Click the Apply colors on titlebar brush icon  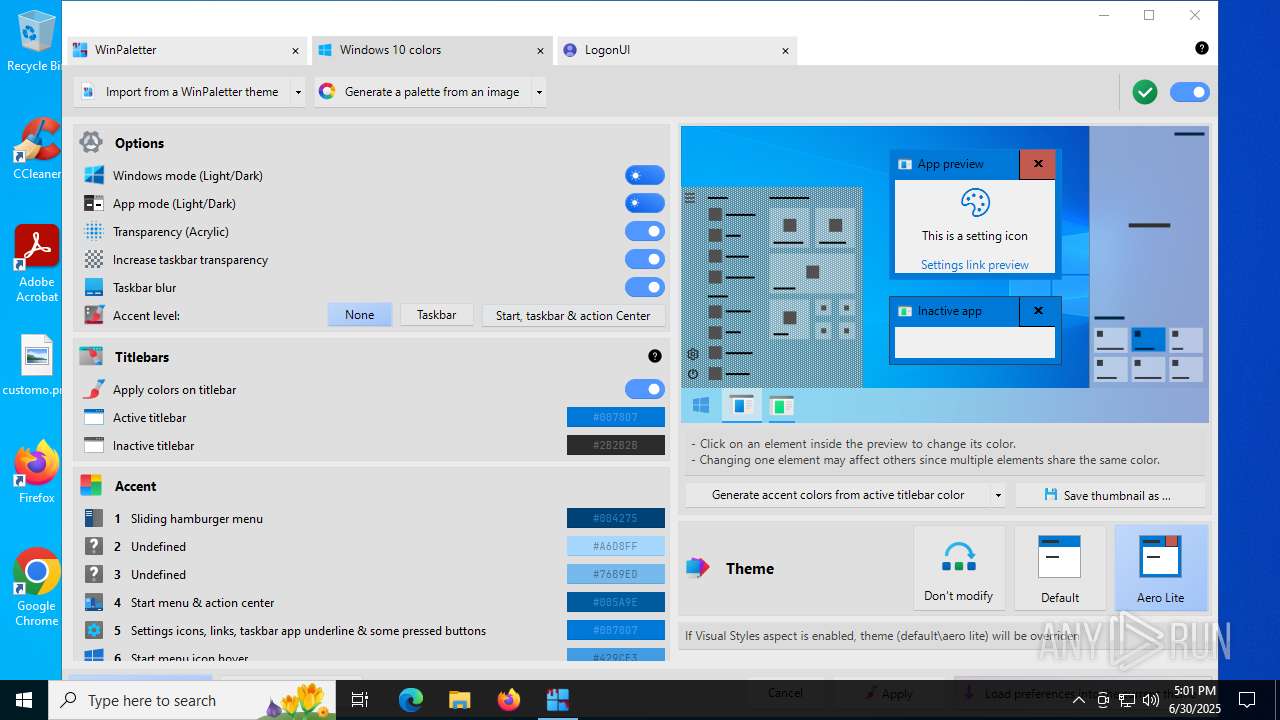(94, 389)
